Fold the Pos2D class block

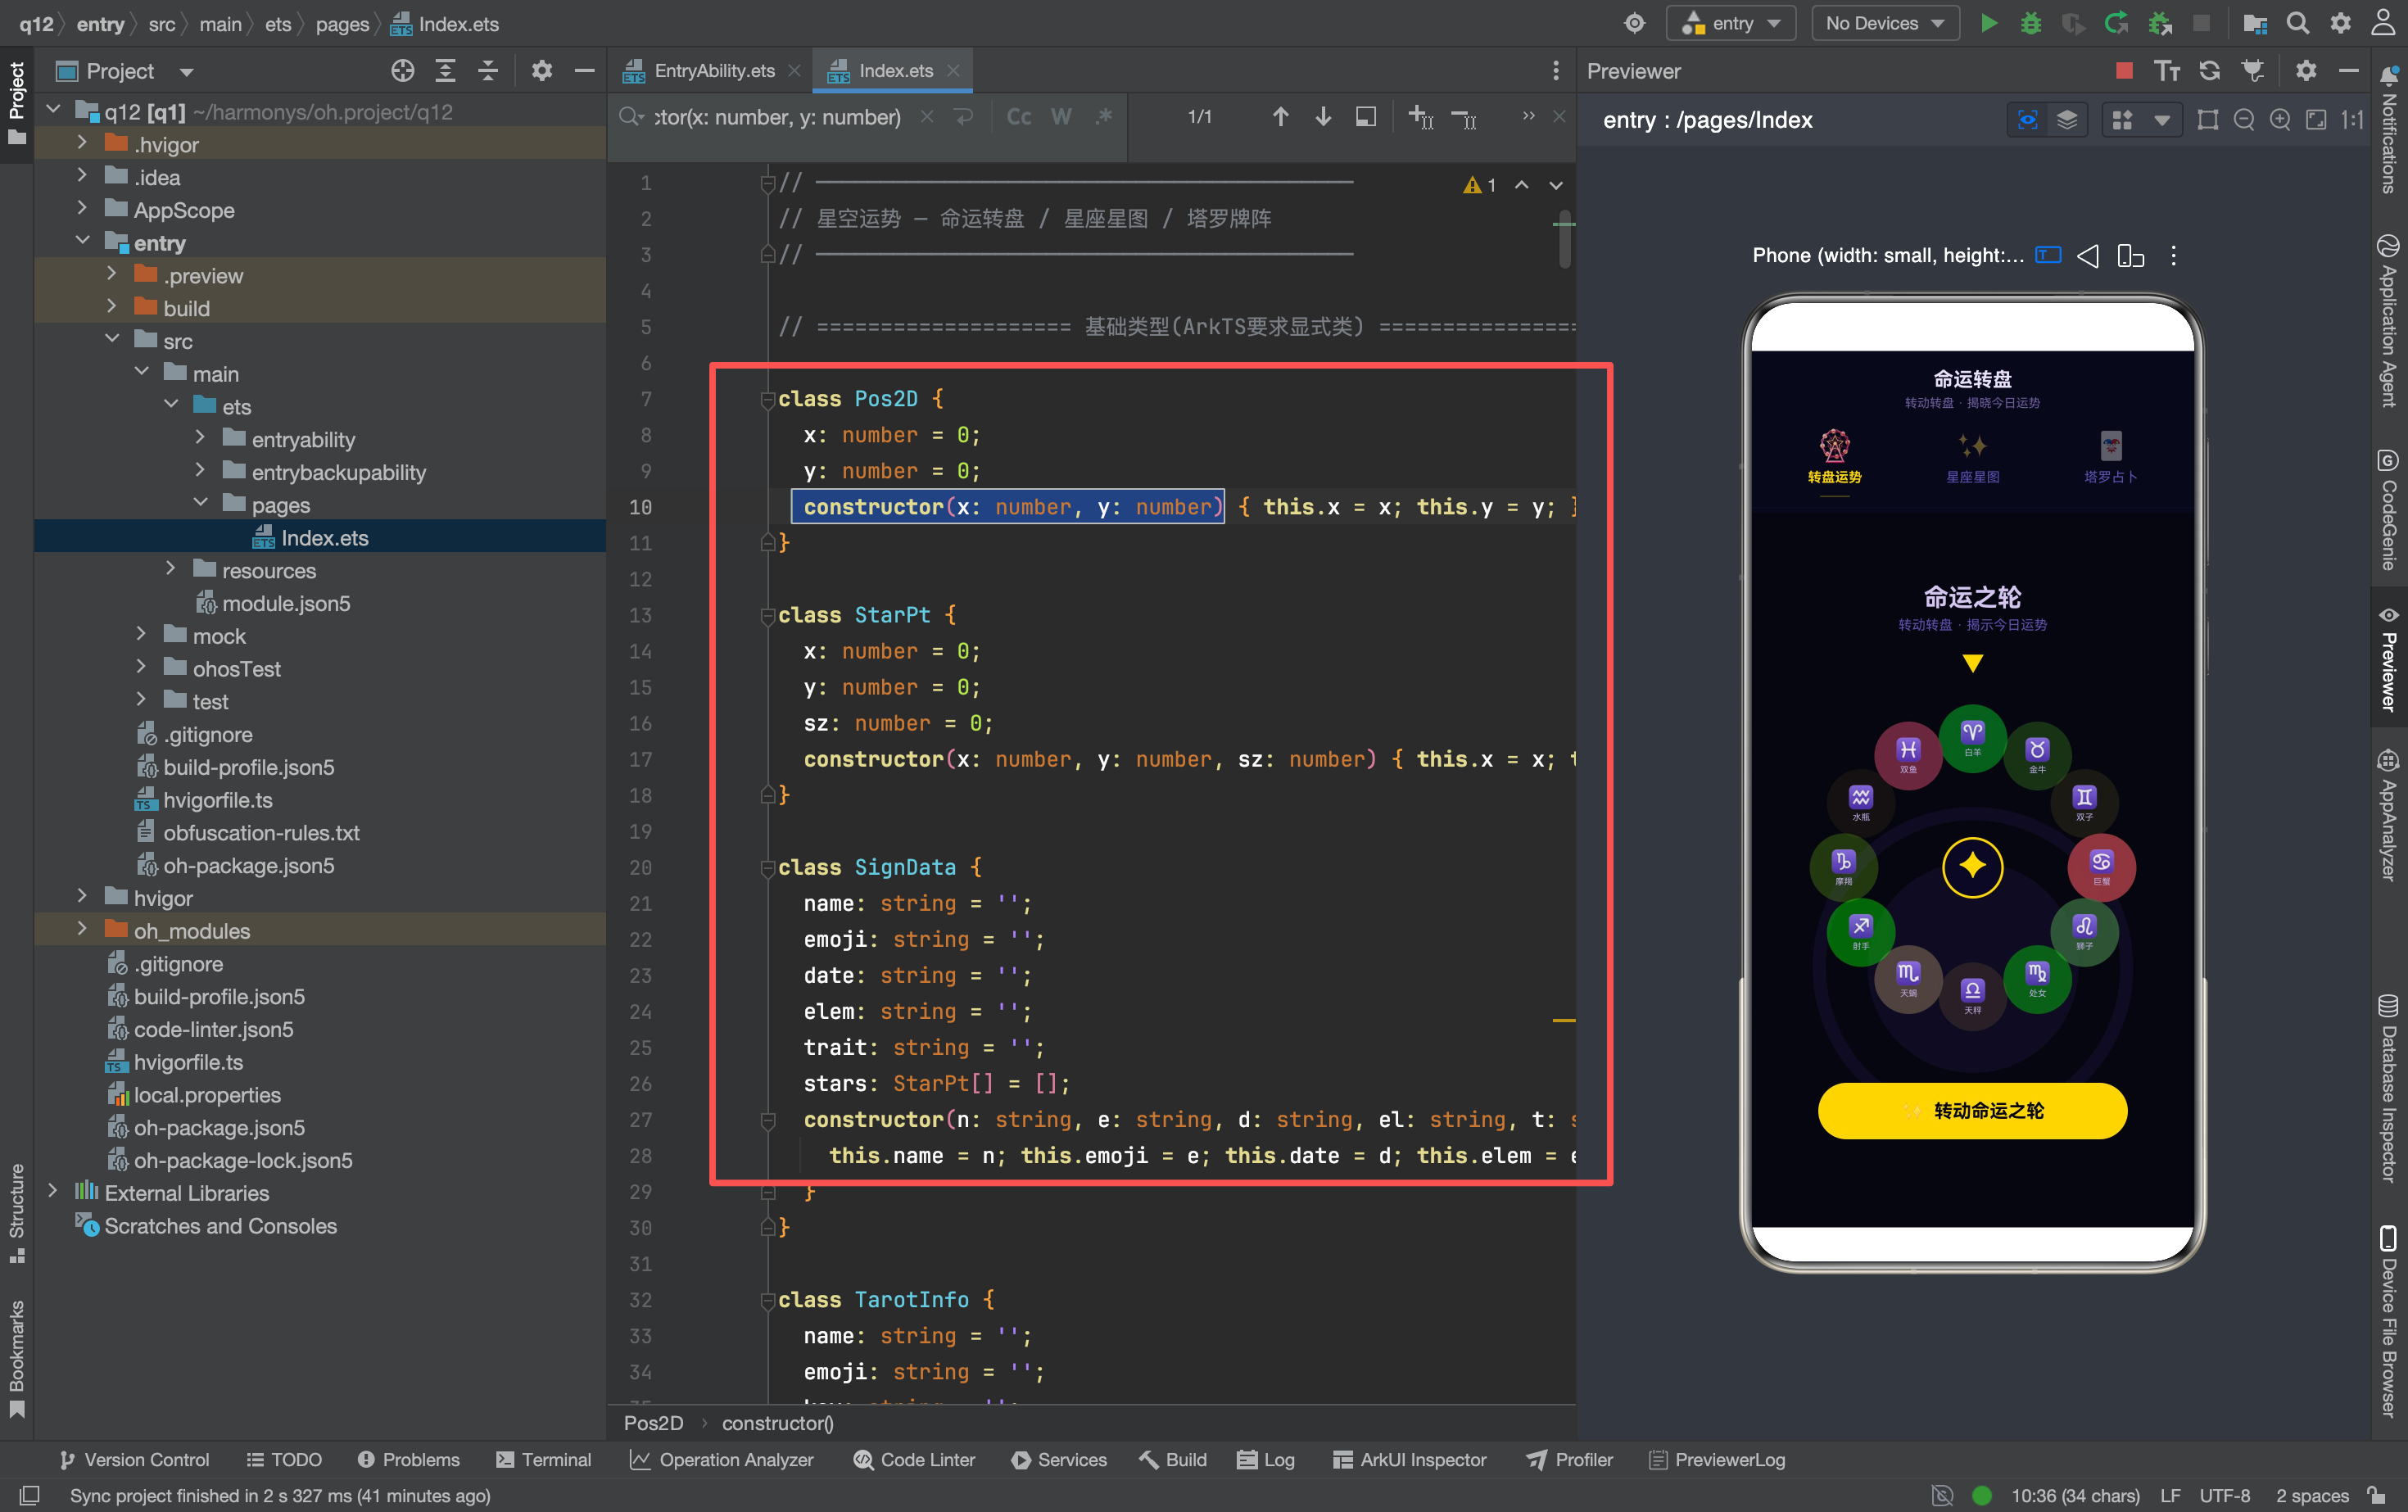click(x=768, y=399)
